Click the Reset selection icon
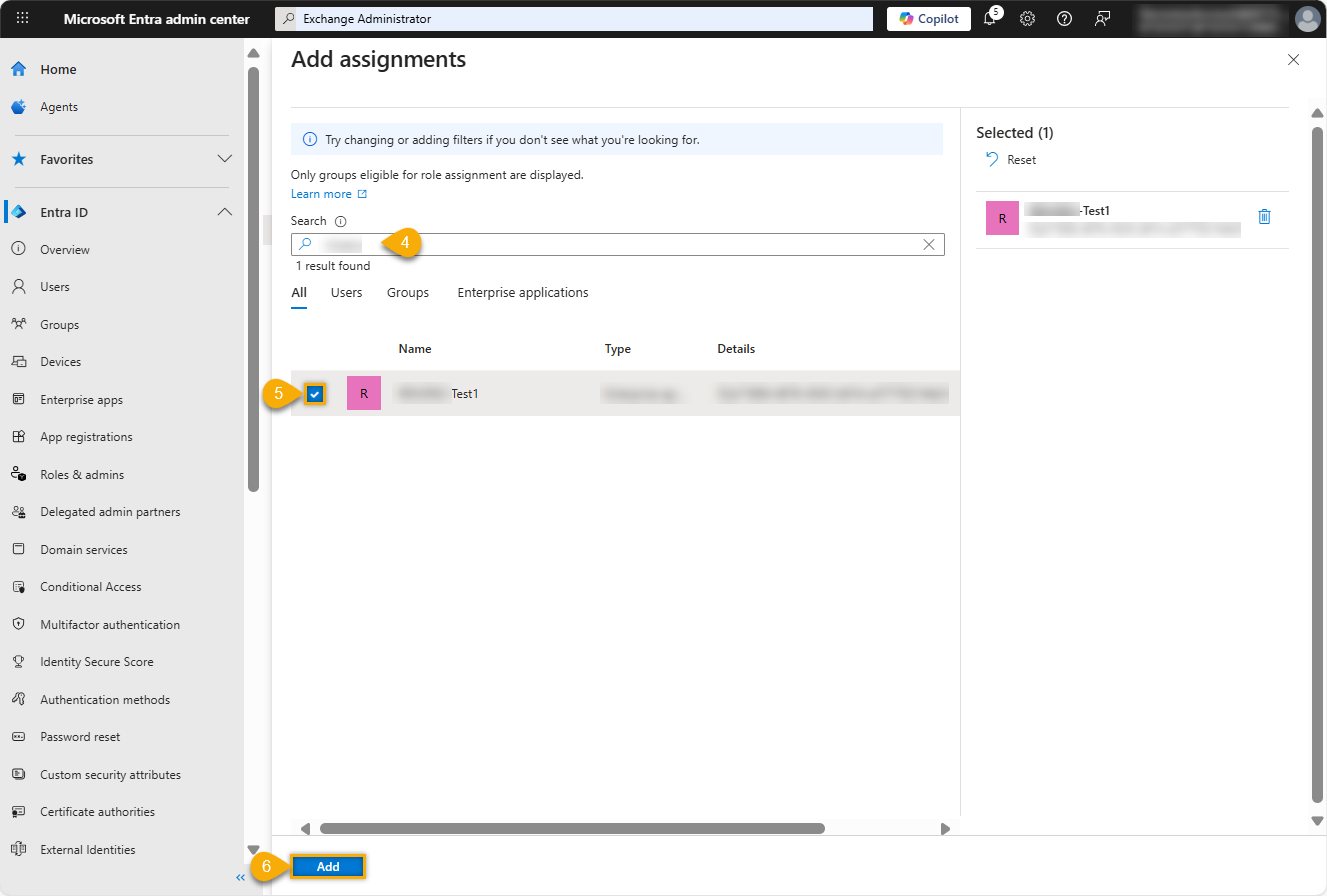 (992, 159)
